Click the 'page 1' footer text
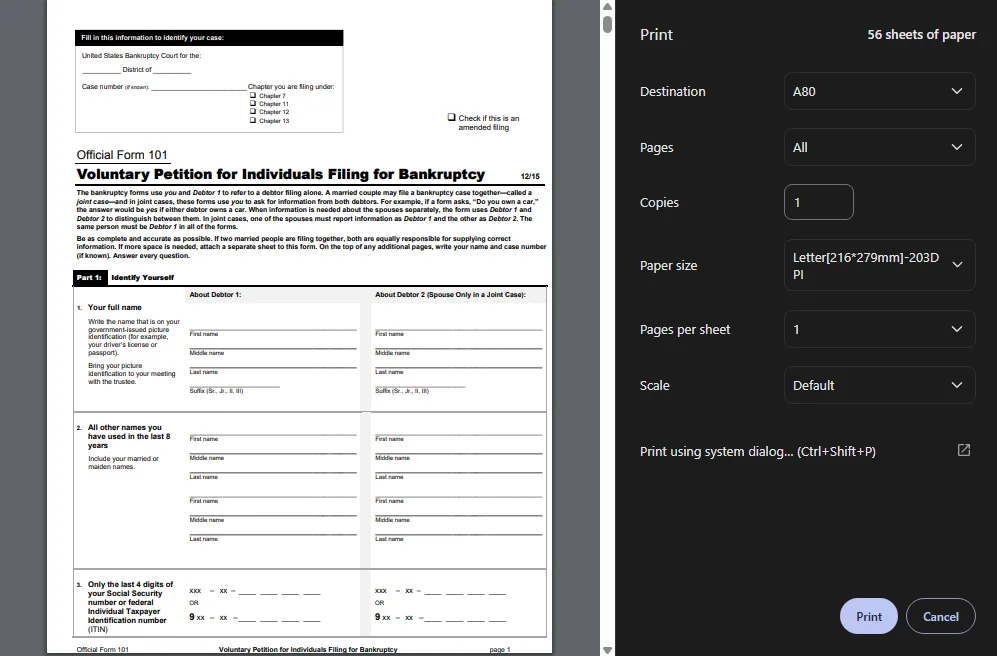997x656 pixels. click(x=500, y=649)
